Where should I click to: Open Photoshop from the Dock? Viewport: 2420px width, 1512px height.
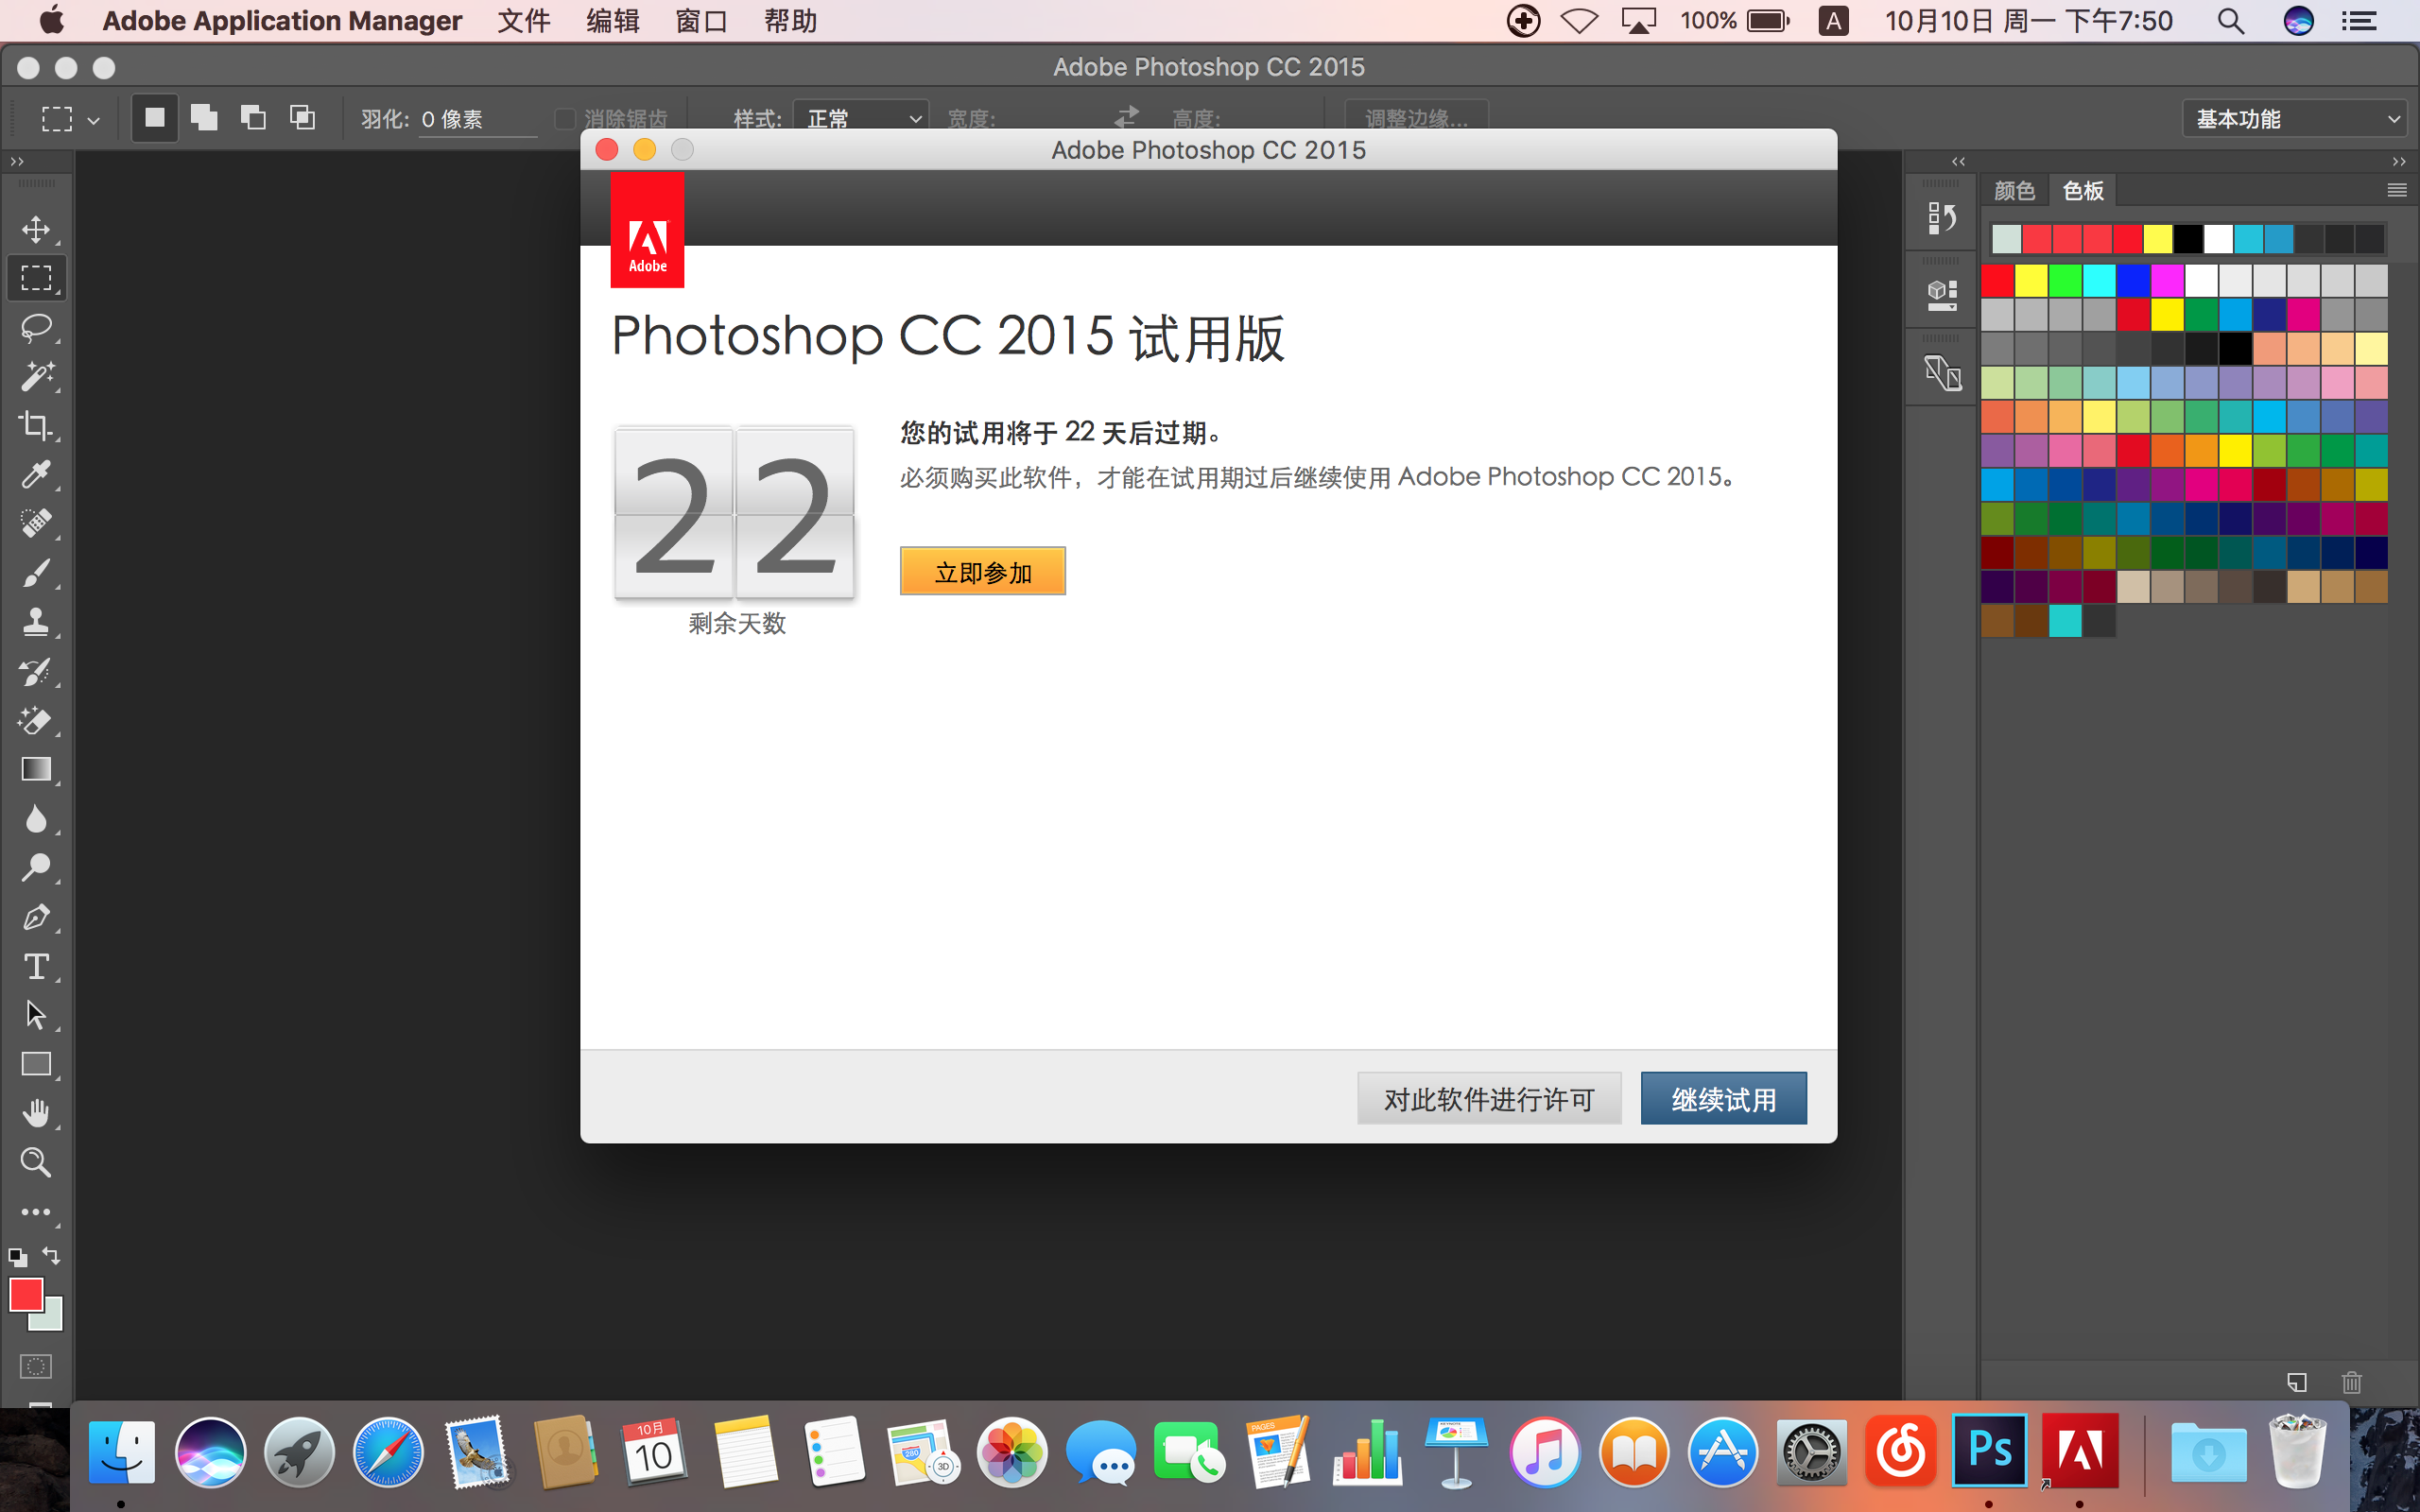pyautogui.click(x=1989, y=1450)
